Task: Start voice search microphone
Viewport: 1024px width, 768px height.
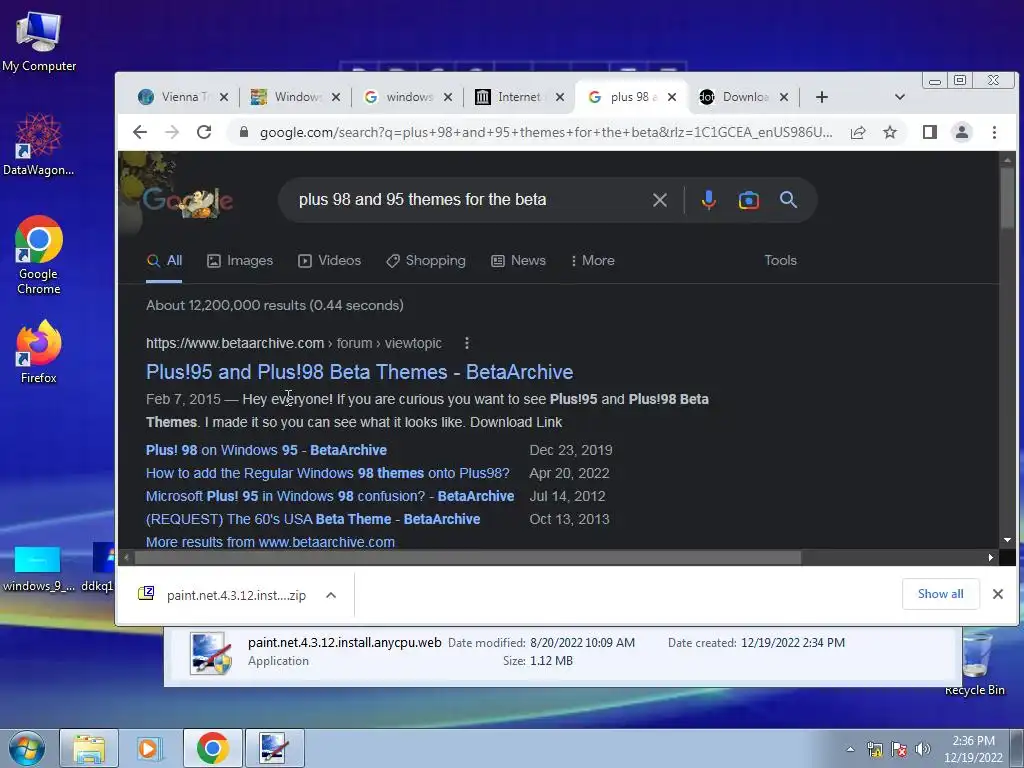Action: [709, 200]
